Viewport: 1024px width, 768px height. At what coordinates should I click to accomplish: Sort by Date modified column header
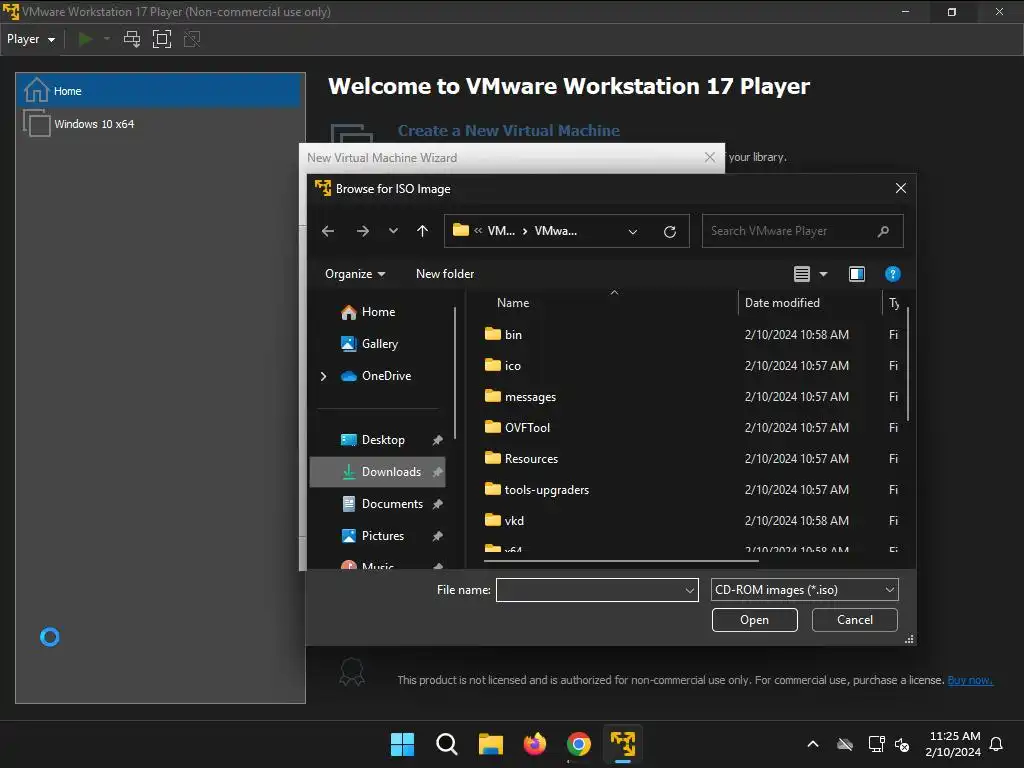coord(782,303)
